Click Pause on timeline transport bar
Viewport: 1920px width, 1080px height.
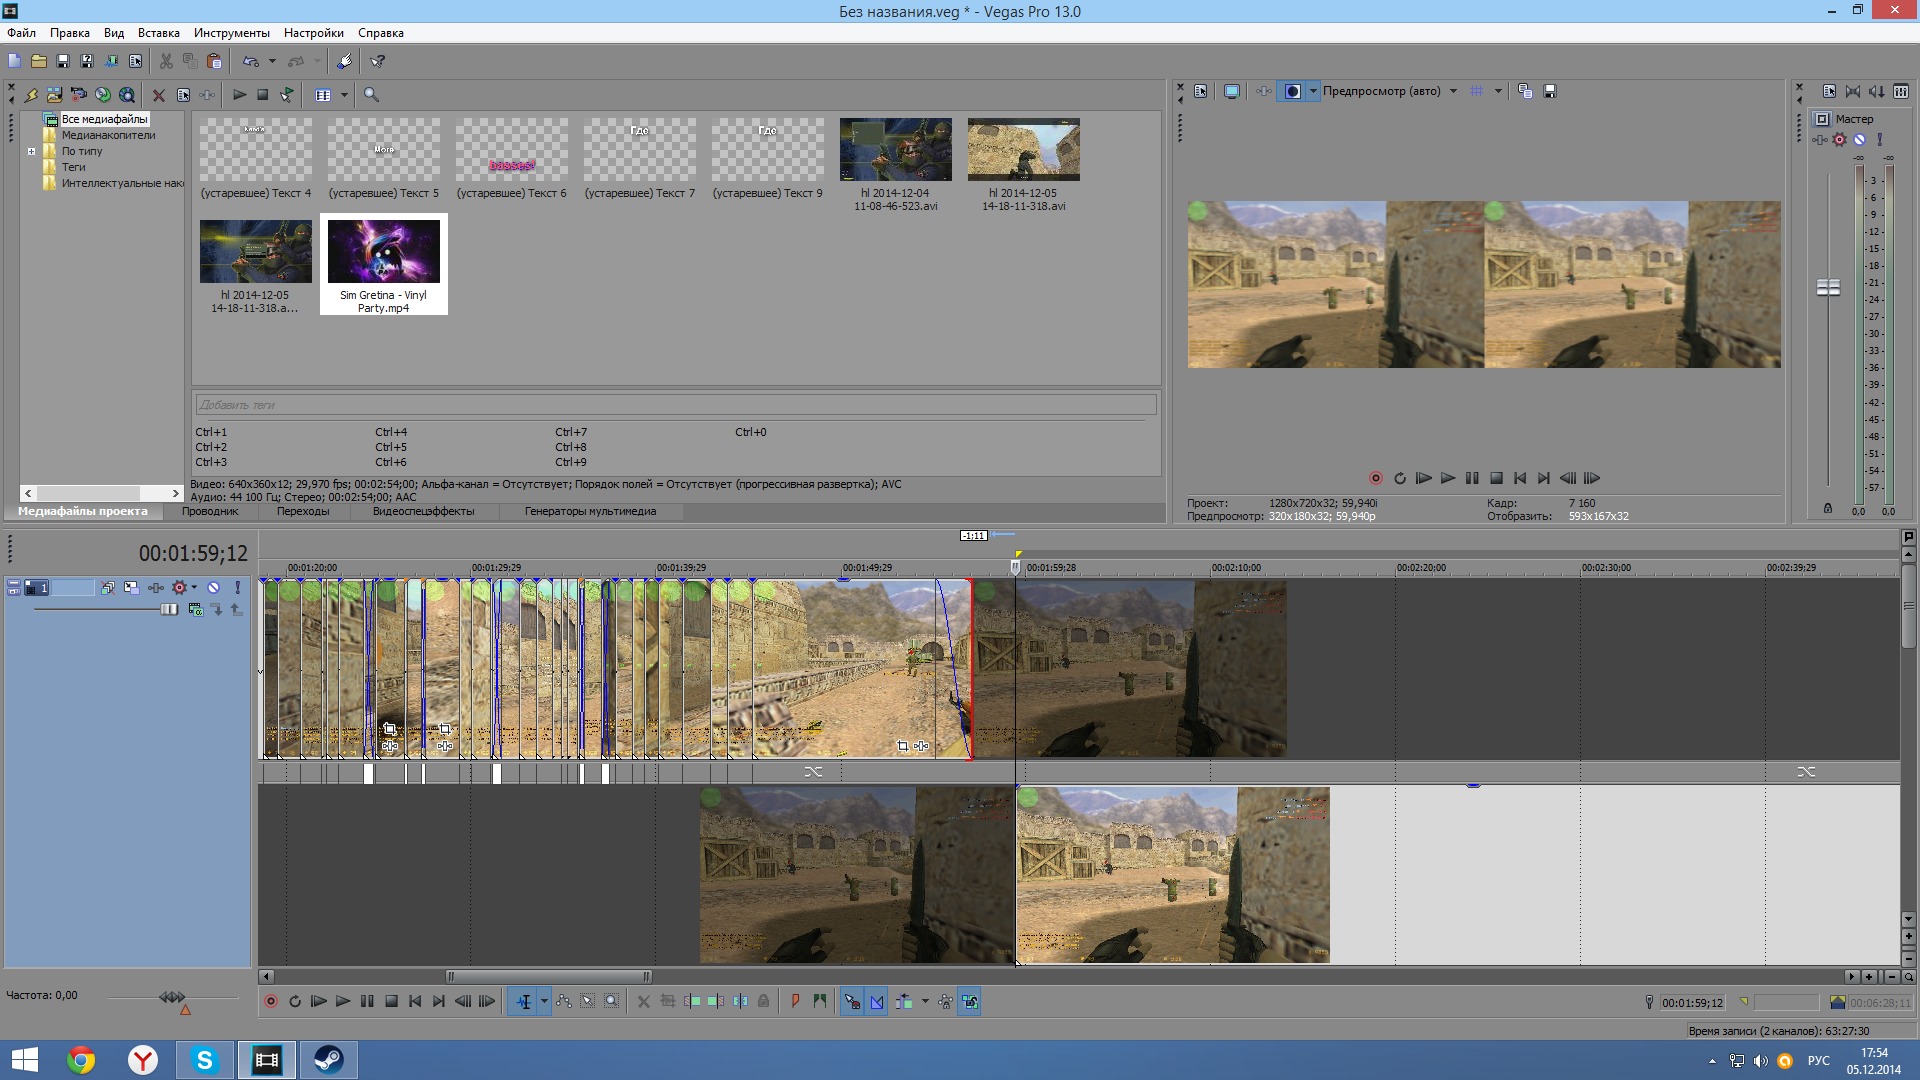coord(367,1001)
